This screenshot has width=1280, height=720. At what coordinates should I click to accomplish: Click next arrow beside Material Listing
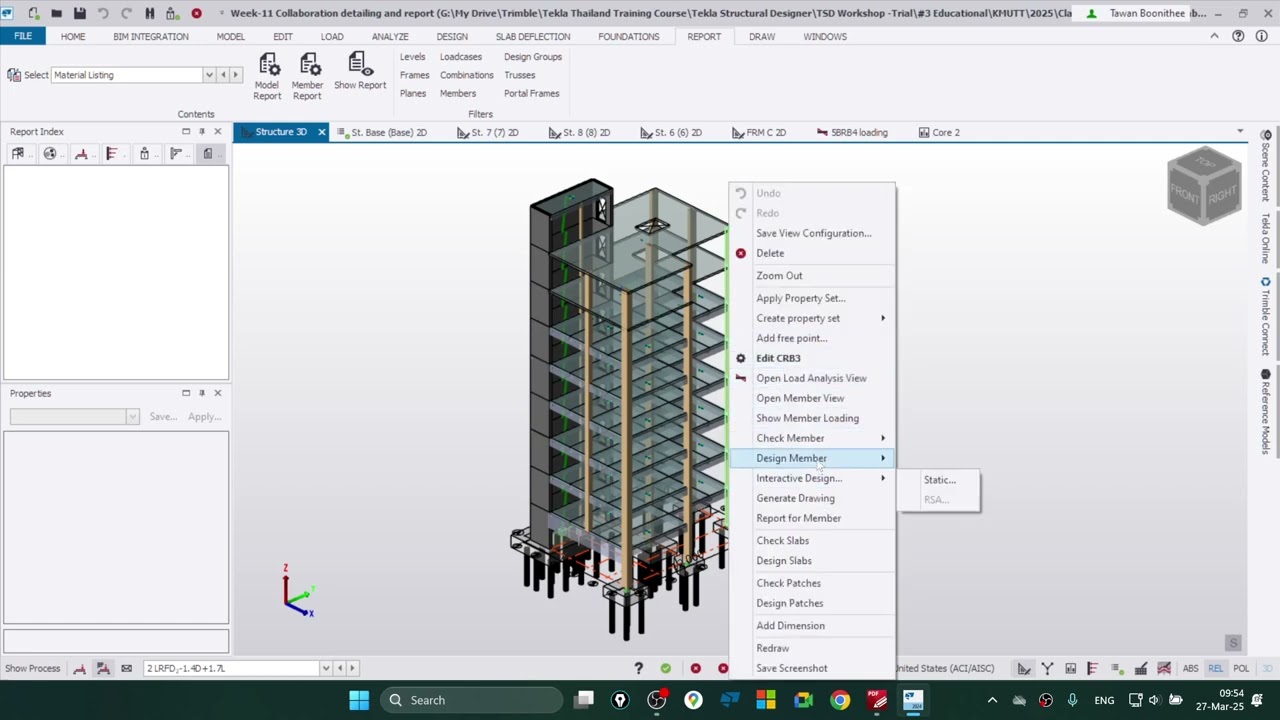point(236,75)
